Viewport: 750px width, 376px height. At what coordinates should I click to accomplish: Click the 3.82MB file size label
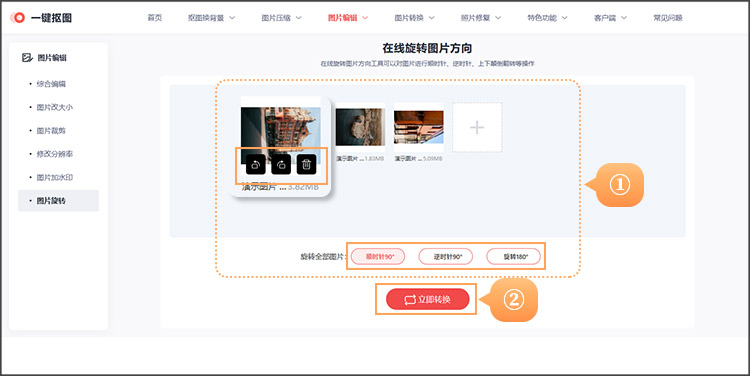(303, 188)
